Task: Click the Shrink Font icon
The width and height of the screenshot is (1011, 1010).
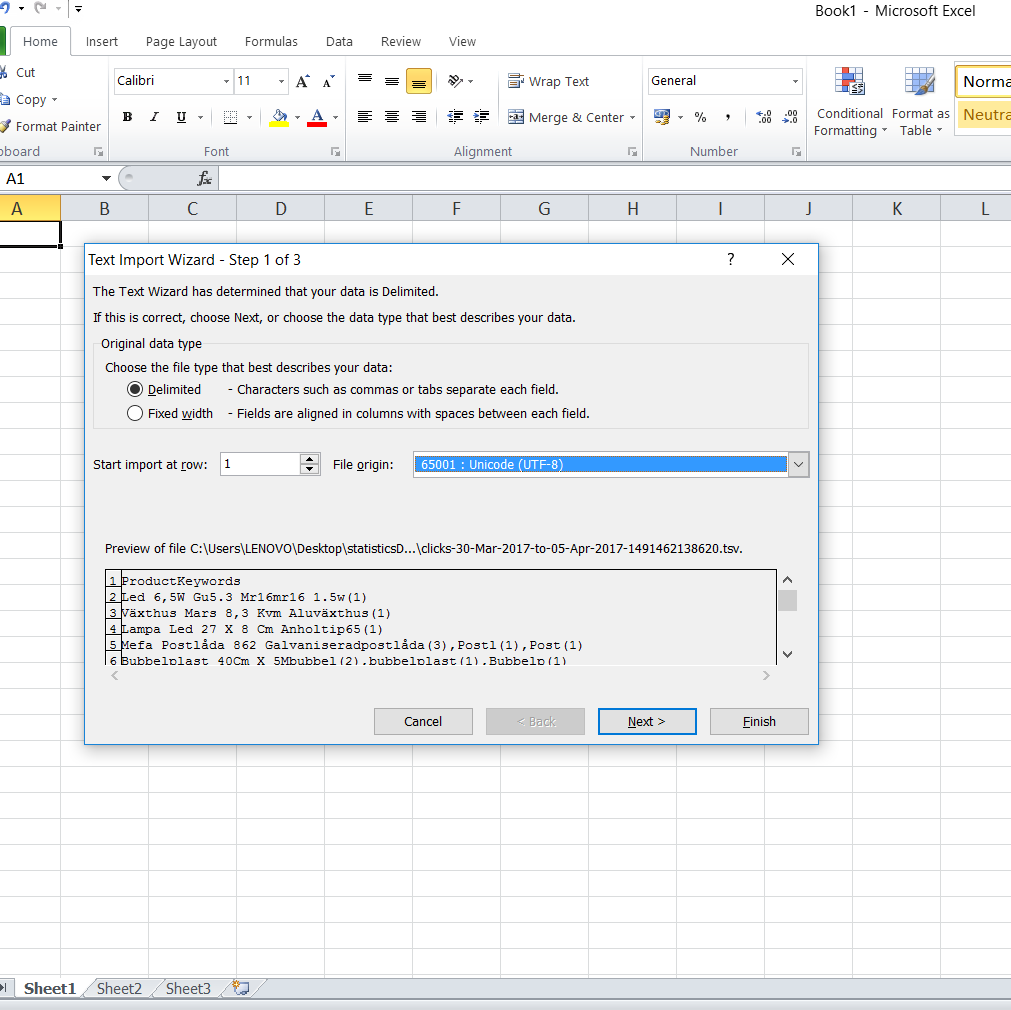Action: pyautogui.click(x=329, y=81)
